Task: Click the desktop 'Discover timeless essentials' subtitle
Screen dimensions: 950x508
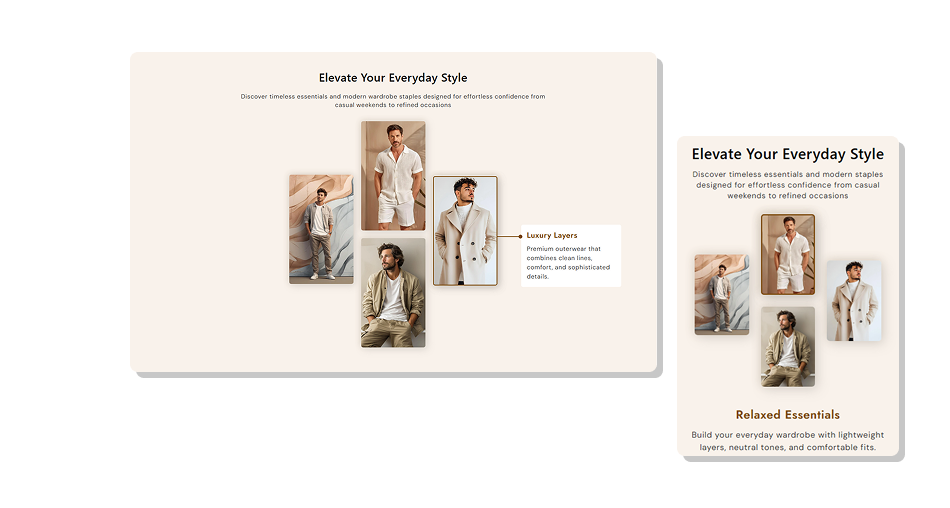Action: click(x=393, y=101)
